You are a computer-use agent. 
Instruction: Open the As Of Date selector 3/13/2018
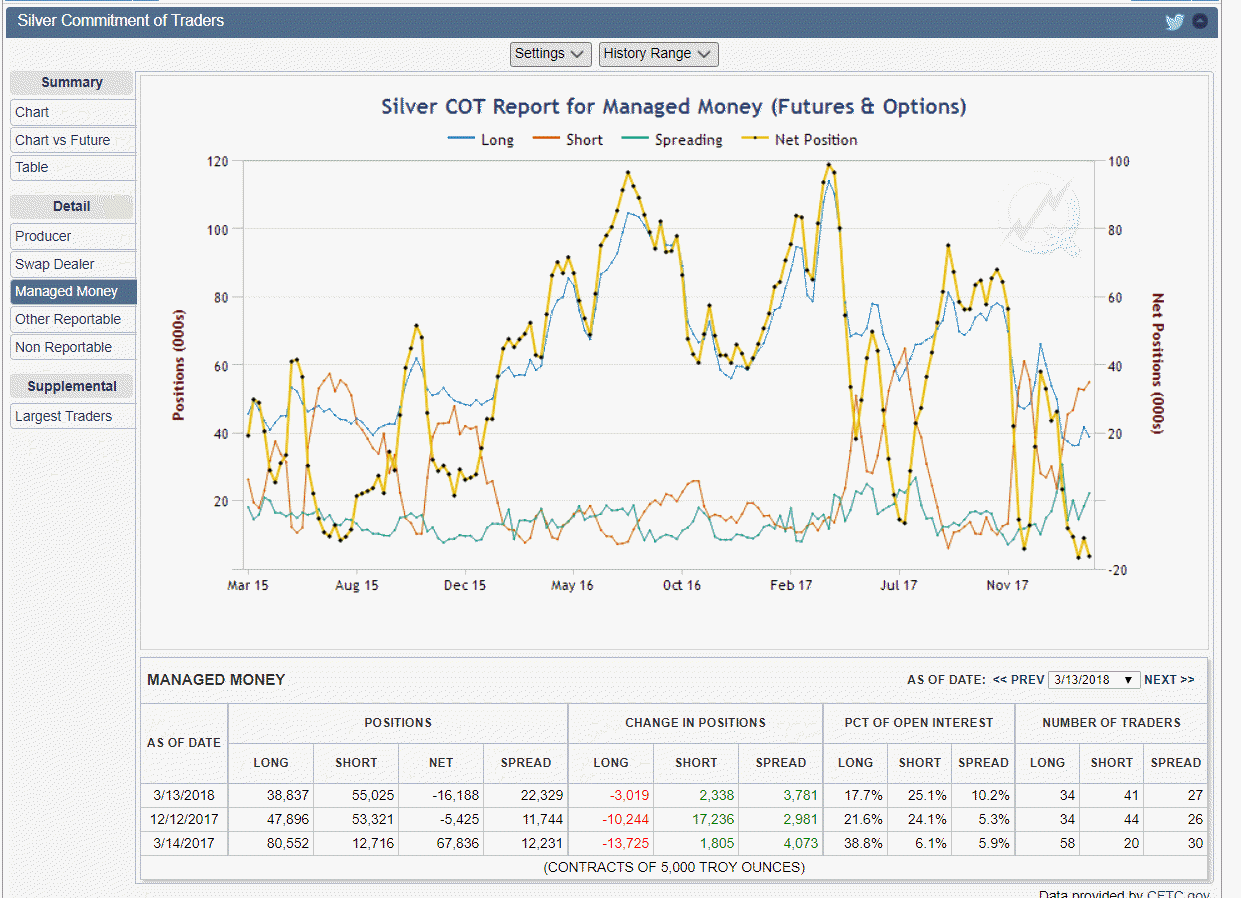pyautogui.click(x=1094, y=680)
